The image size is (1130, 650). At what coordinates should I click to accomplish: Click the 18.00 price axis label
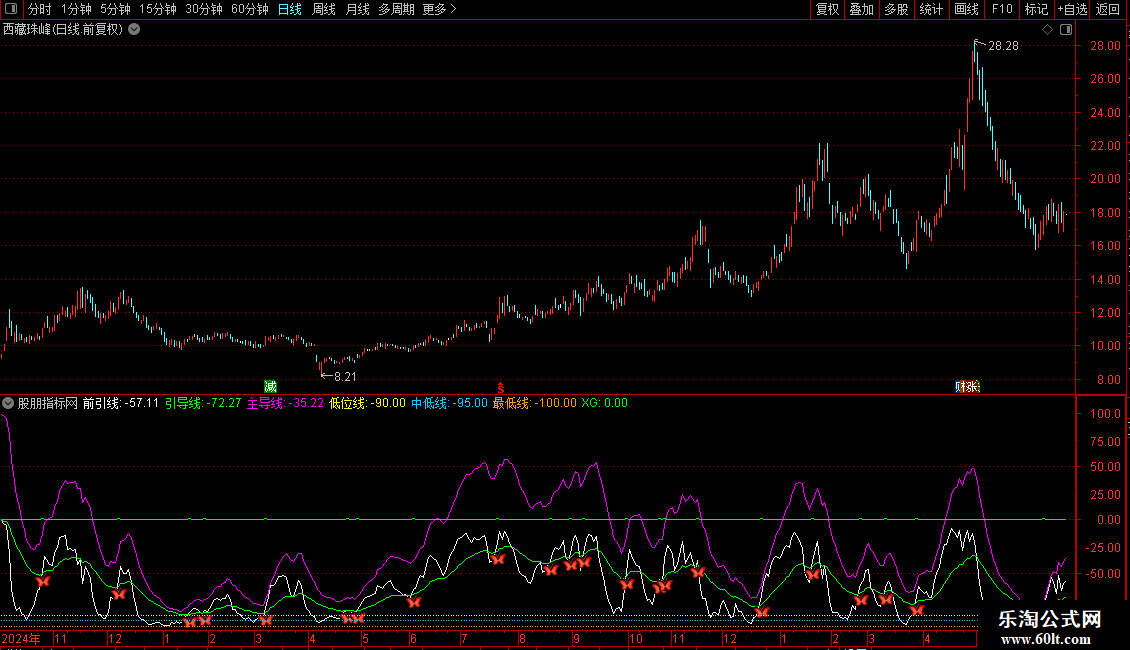tap(1105, 213)
